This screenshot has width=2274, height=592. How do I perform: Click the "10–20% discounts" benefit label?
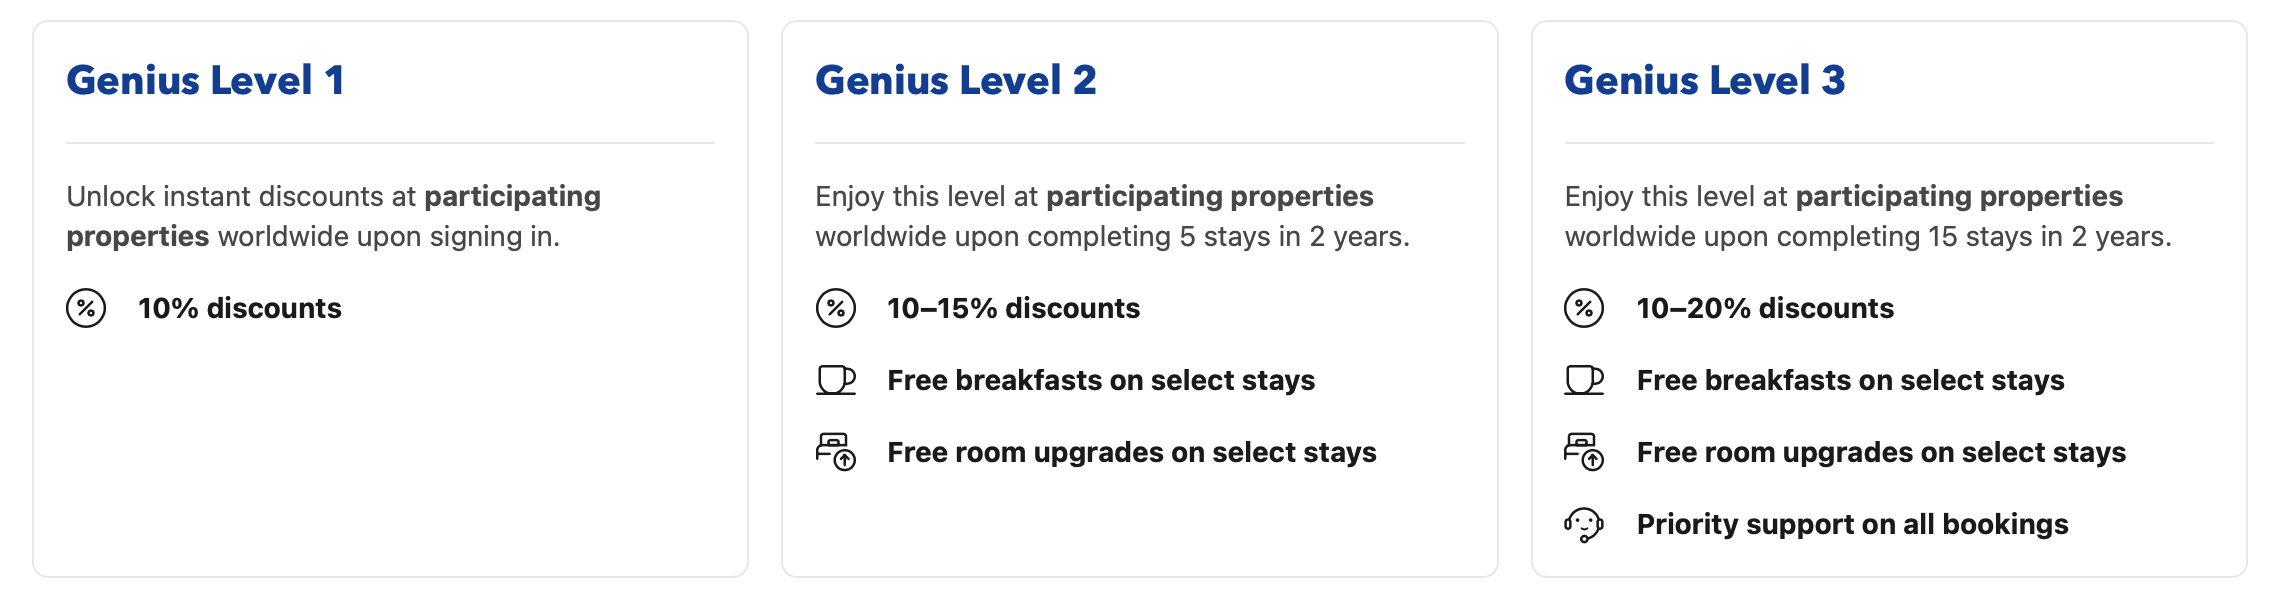1765,308
